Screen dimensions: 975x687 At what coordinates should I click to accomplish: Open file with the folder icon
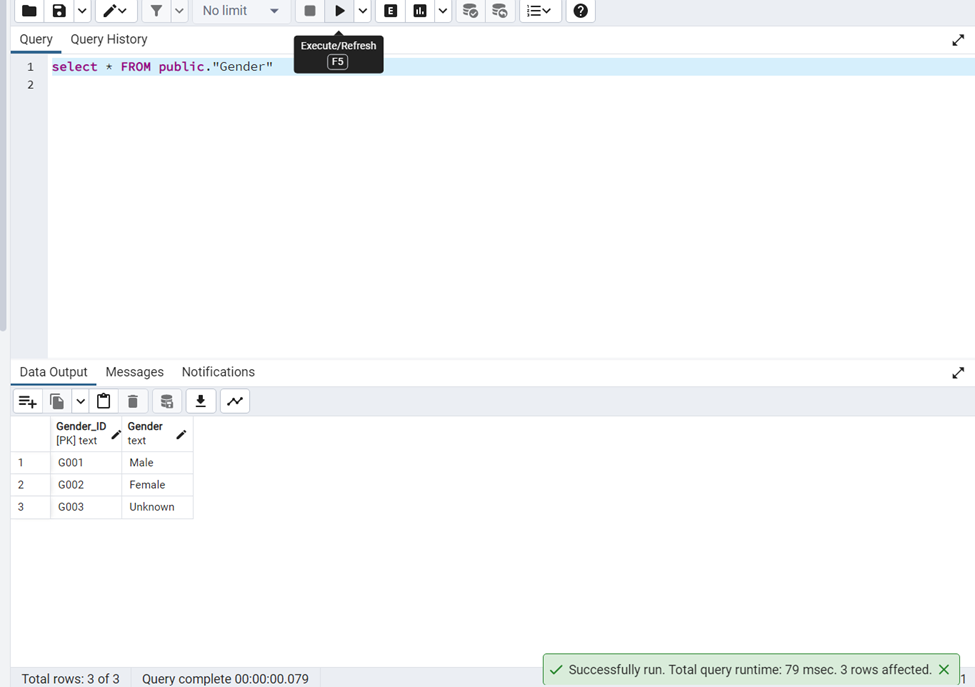click(29, 11)
